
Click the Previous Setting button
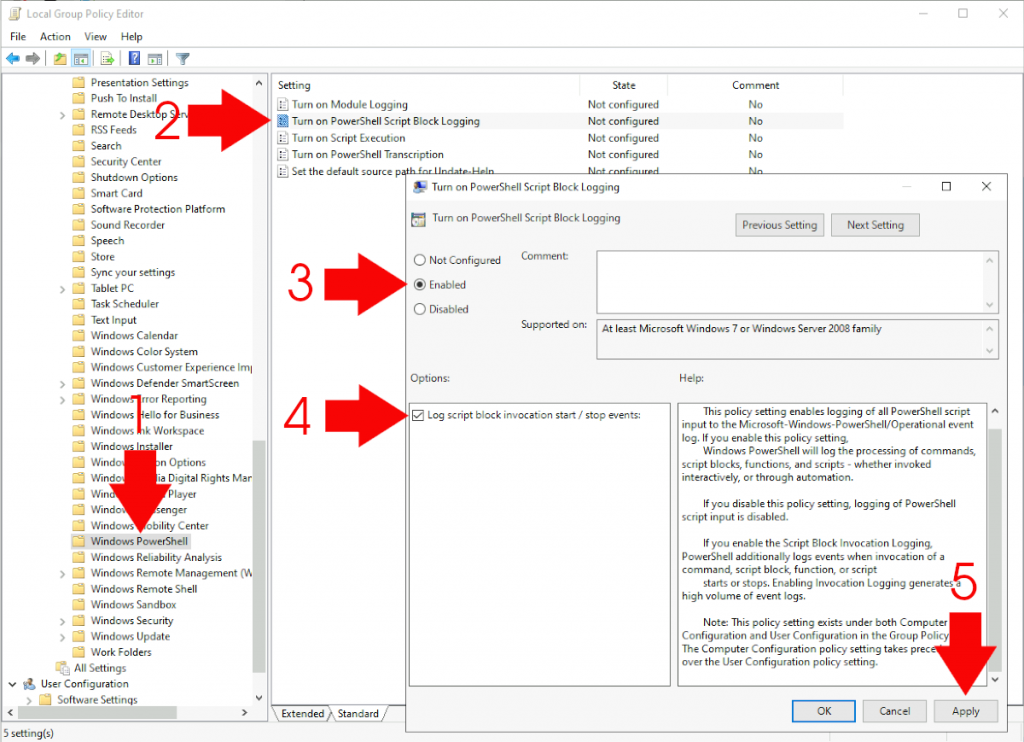point(779,225)
